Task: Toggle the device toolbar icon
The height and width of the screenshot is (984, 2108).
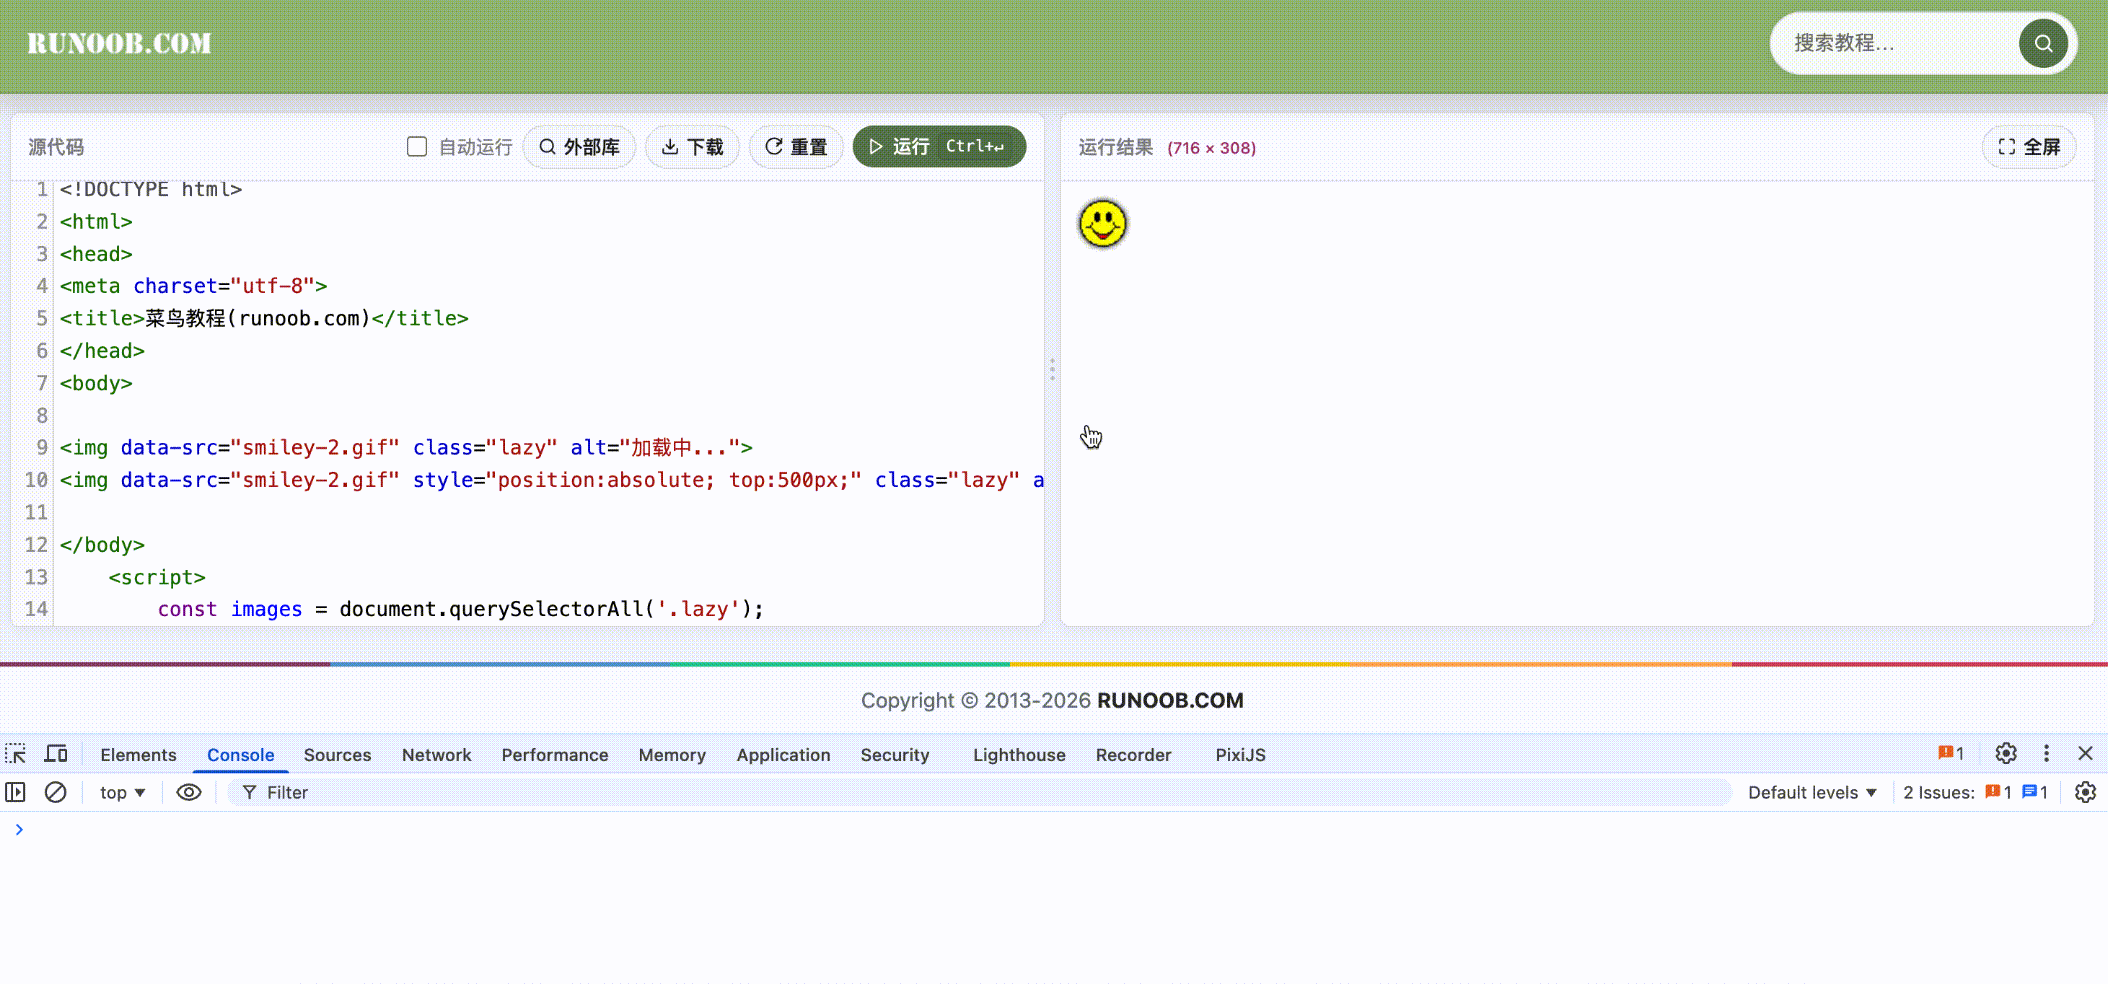Action: point(57,754)
